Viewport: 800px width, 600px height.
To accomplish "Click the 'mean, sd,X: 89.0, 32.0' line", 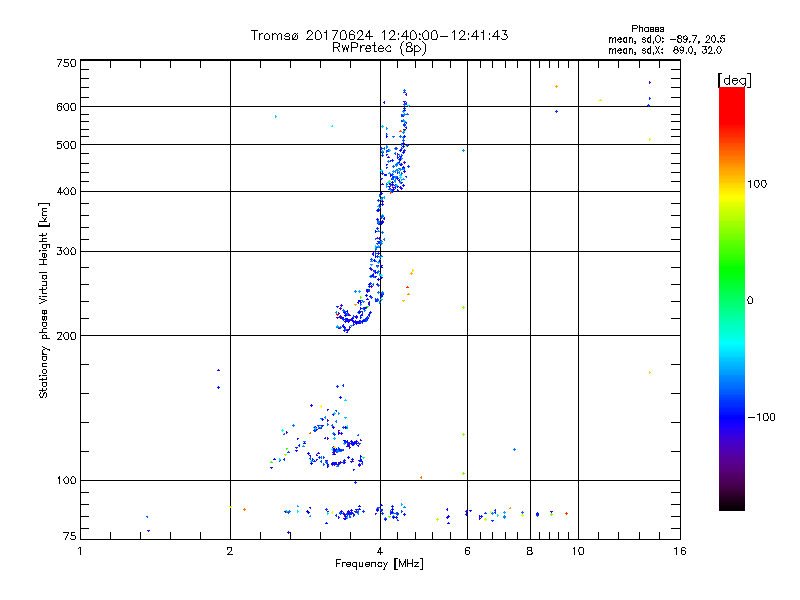I will point(665,50).
